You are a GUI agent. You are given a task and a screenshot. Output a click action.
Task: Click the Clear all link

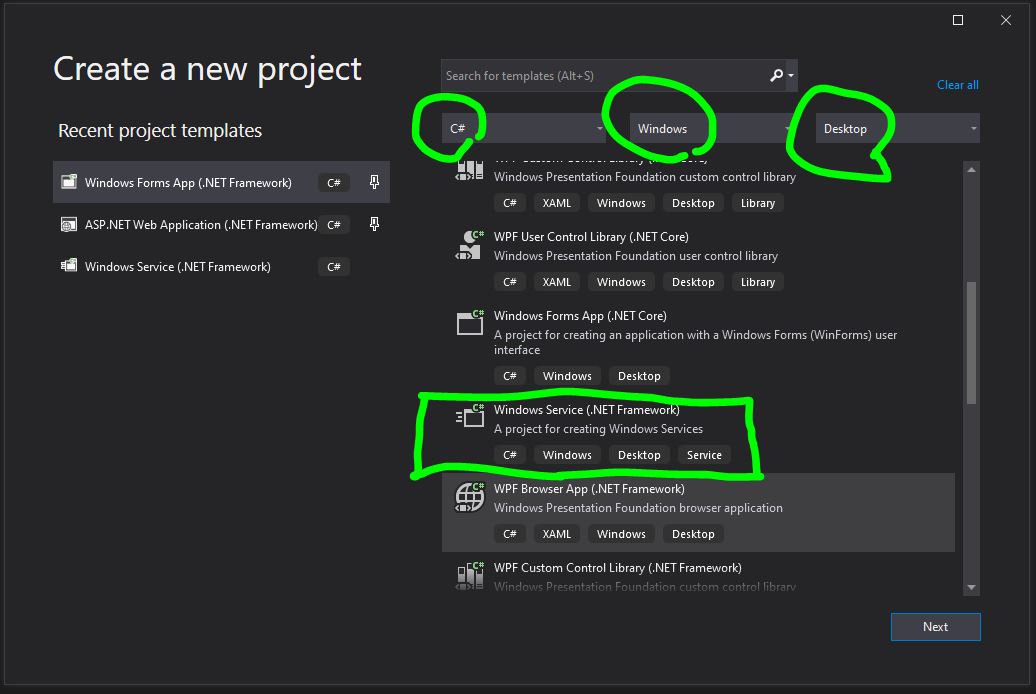957,85
